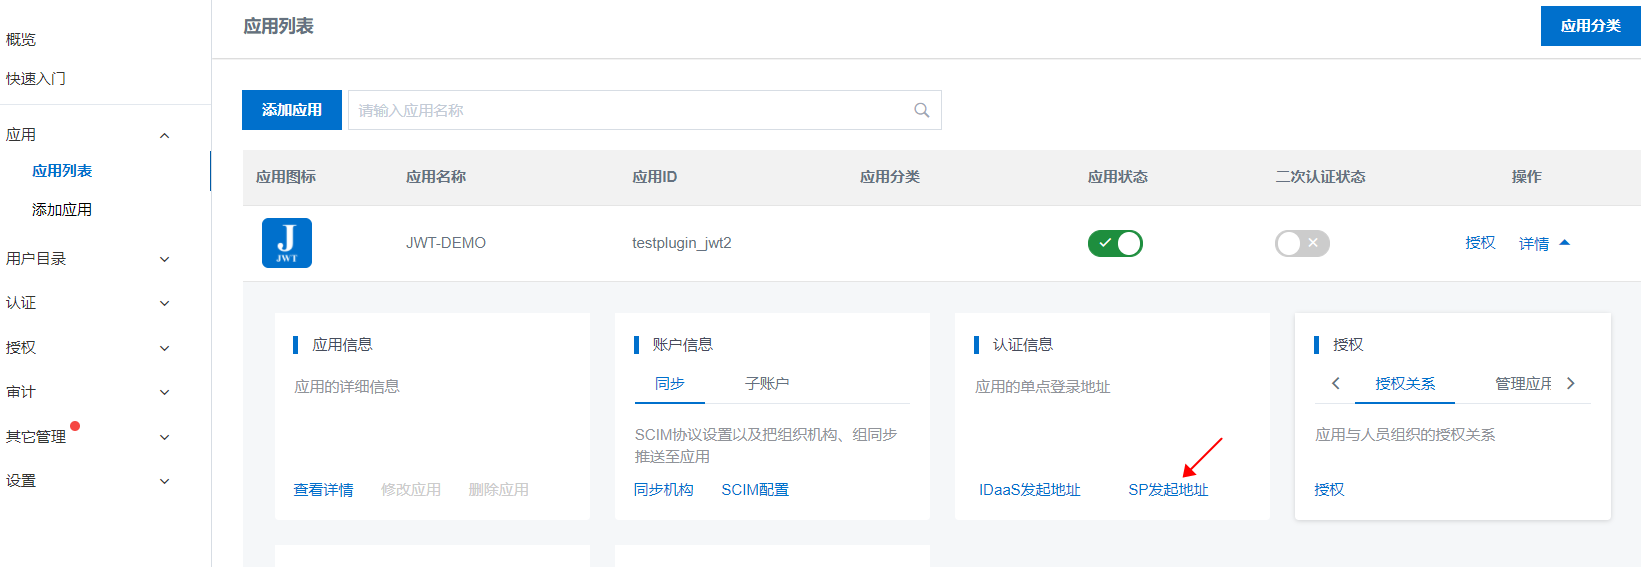
Task: Select 应用列表 in the sidebar
Action: pyautogui.click(x=62, y=171)
